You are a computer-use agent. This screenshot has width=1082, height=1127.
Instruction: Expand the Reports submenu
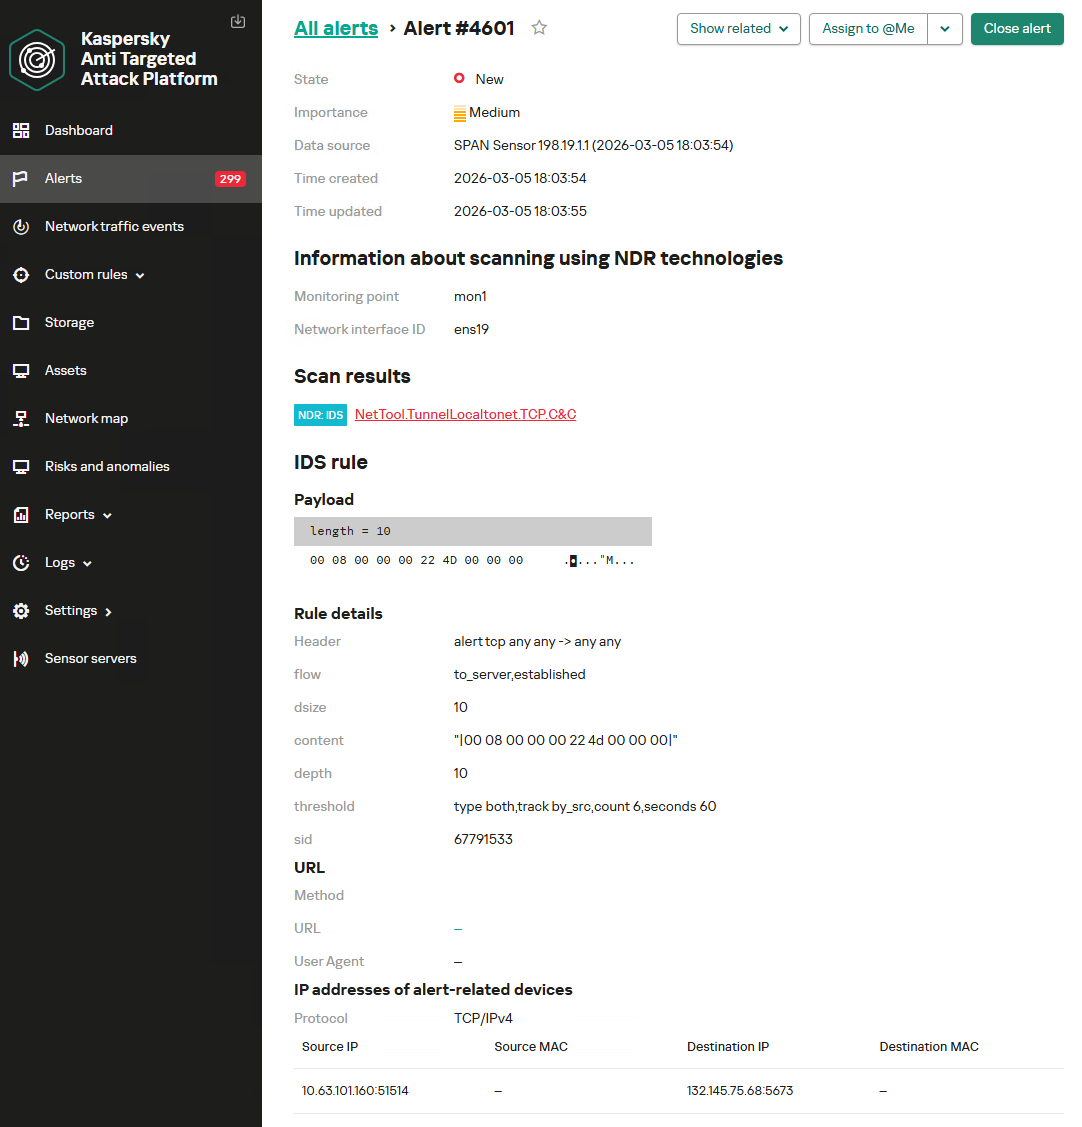point(78,515)
